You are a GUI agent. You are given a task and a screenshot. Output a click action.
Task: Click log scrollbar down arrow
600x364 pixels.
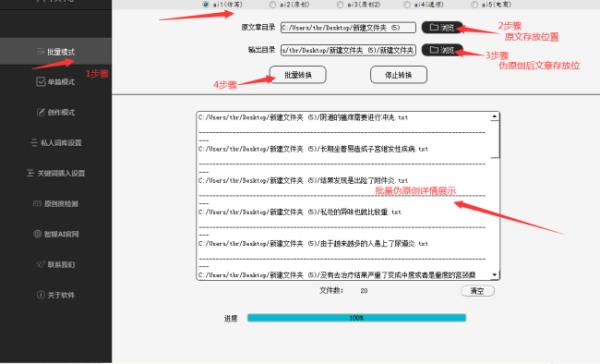tap(495, 275)
